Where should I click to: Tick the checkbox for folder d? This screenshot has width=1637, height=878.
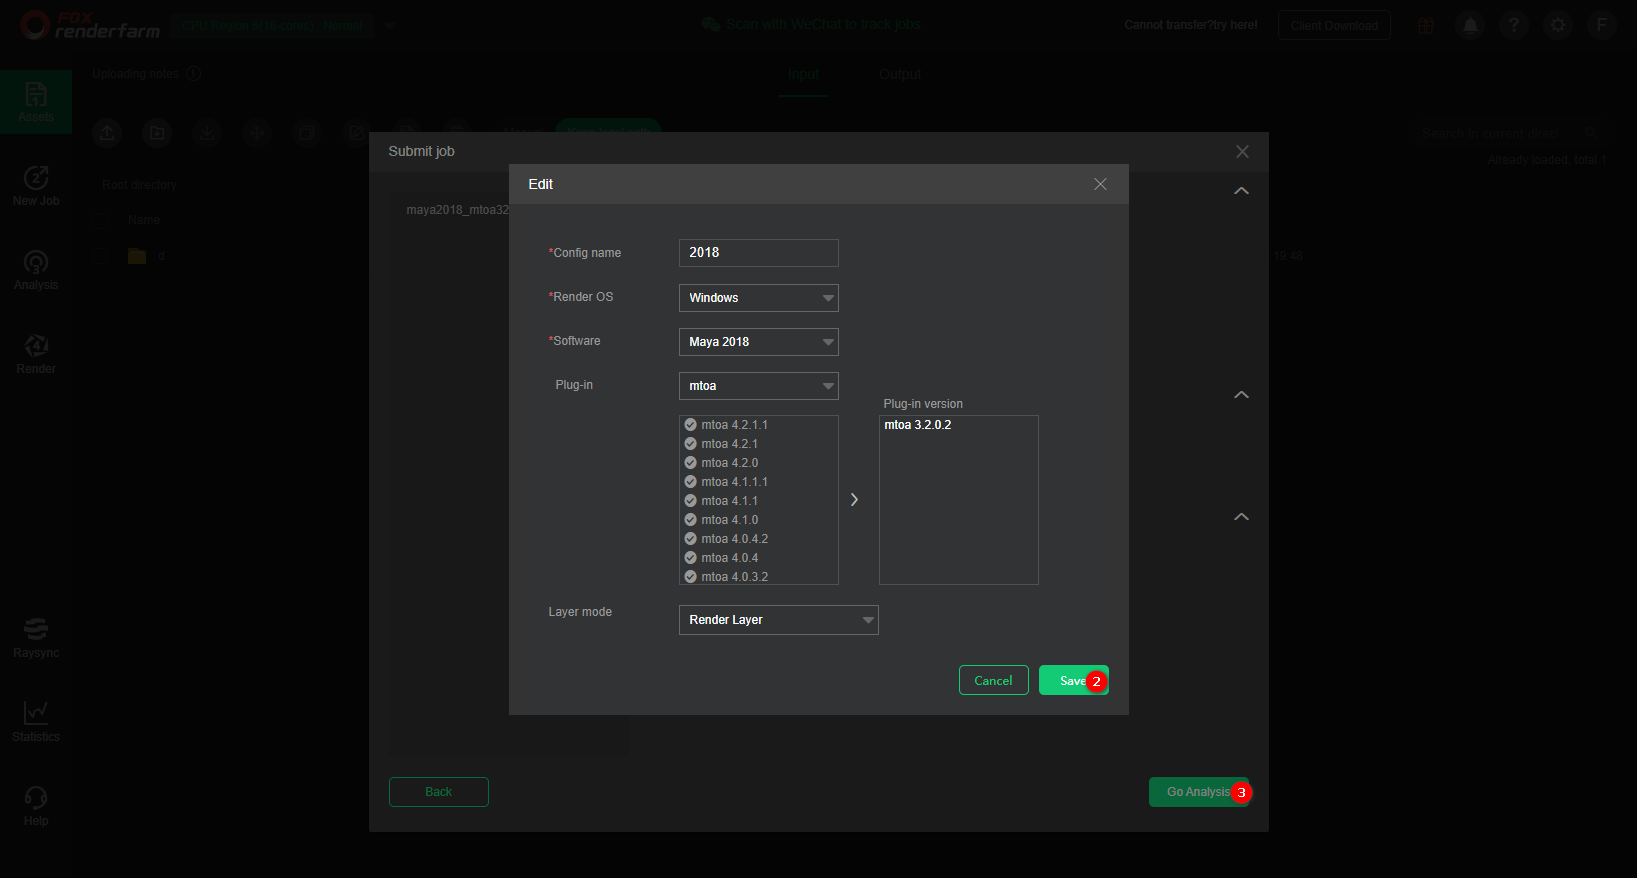point(100,256)
